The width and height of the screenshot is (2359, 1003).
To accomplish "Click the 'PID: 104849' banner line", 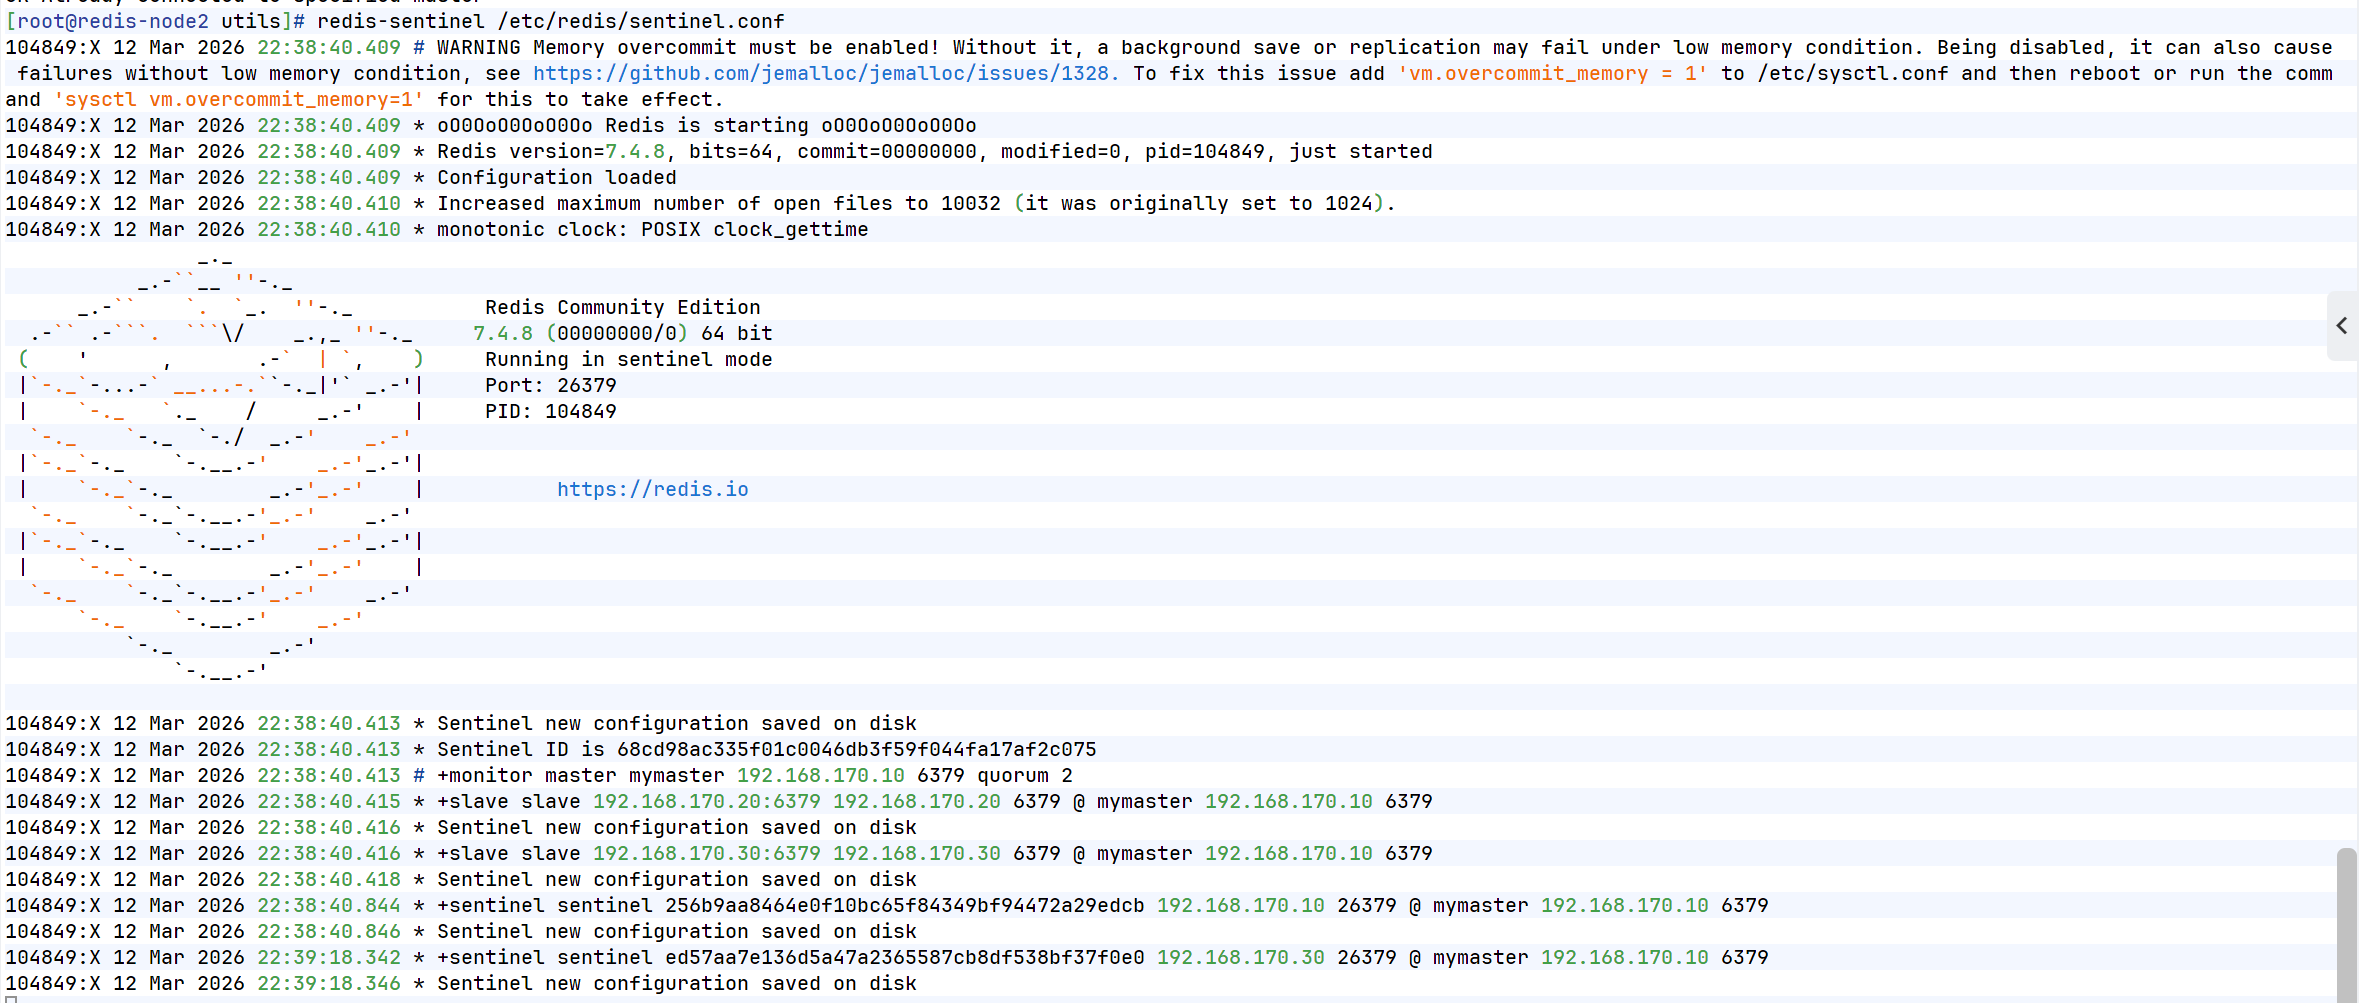I will [551, 411].
